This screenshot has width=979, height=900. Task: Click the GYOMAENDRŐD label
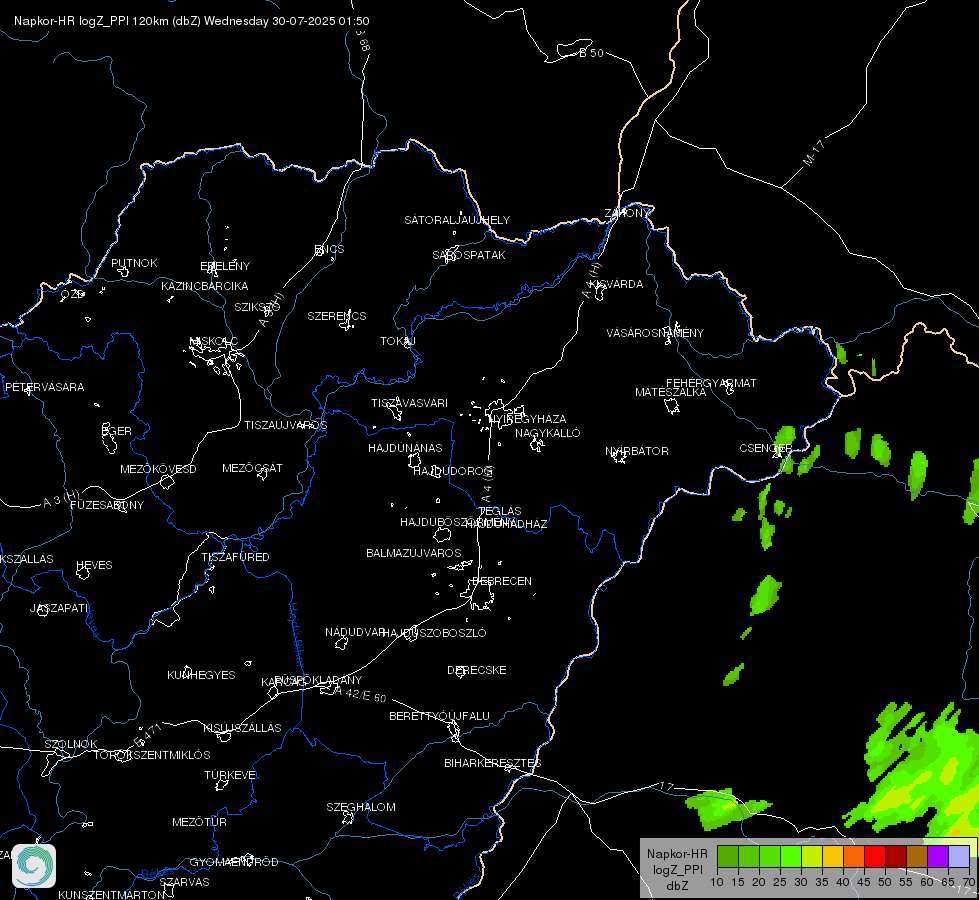tap(234, 862)
